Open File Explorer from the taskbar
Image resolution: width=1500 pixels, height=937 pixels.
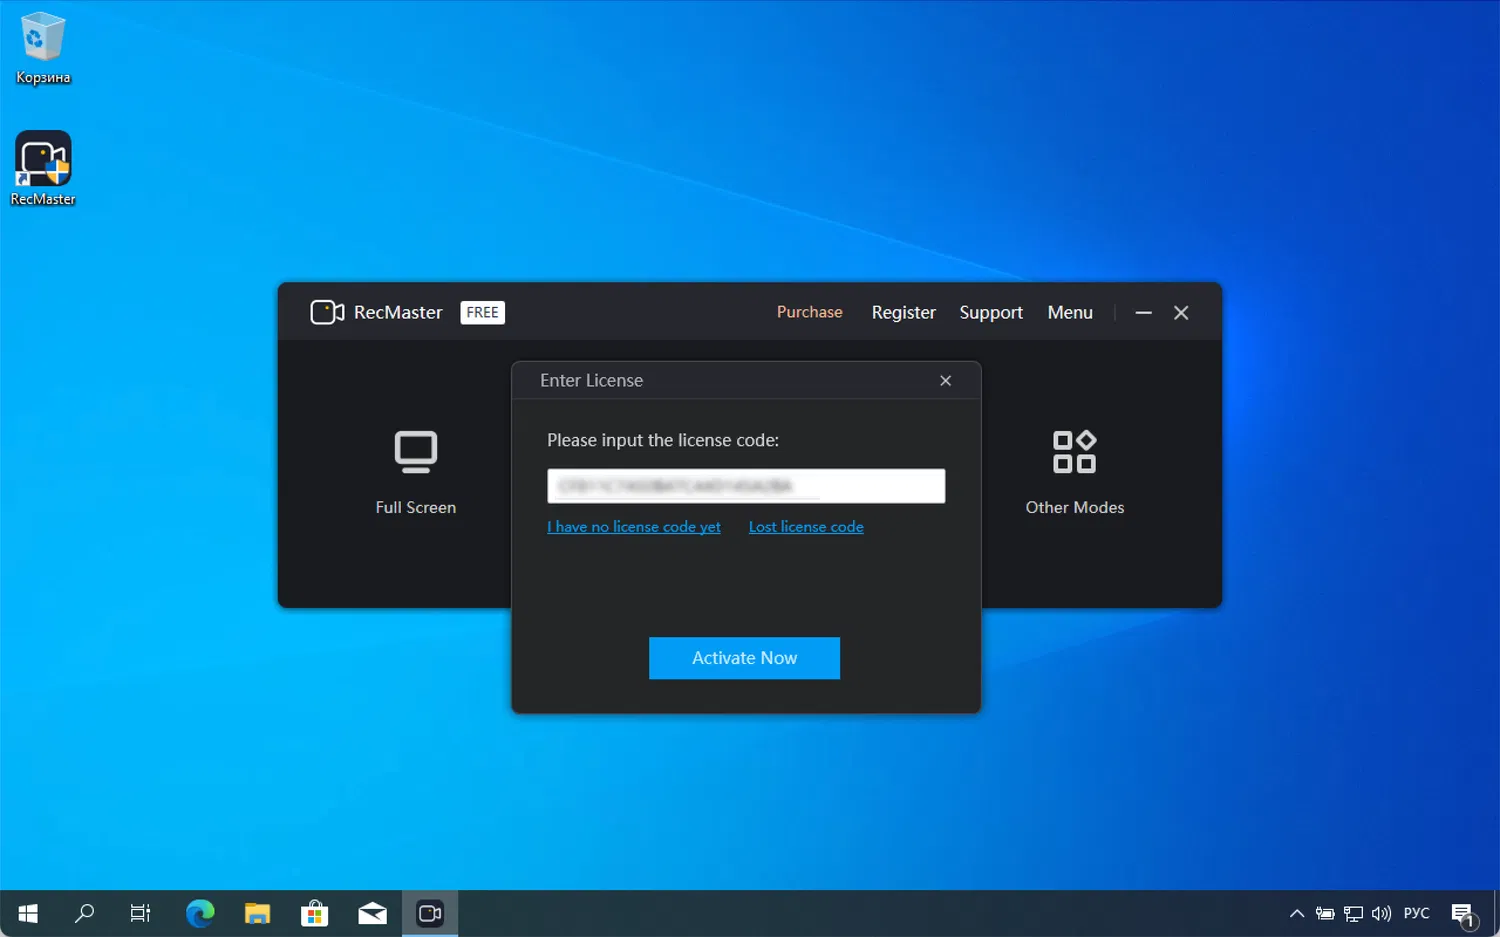click(257, 913)
